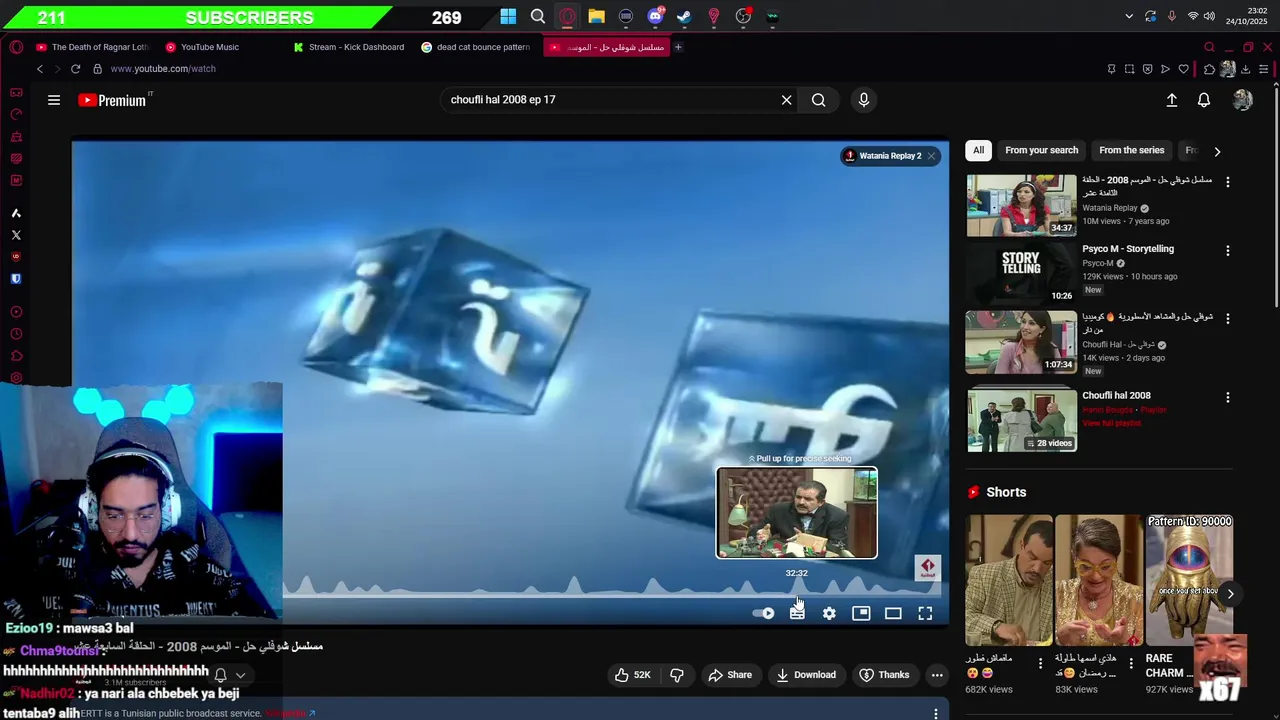This screenshot has width=1280, height=720.
Task: Open Windows Start menu
Action: click(x=508, y=16)
